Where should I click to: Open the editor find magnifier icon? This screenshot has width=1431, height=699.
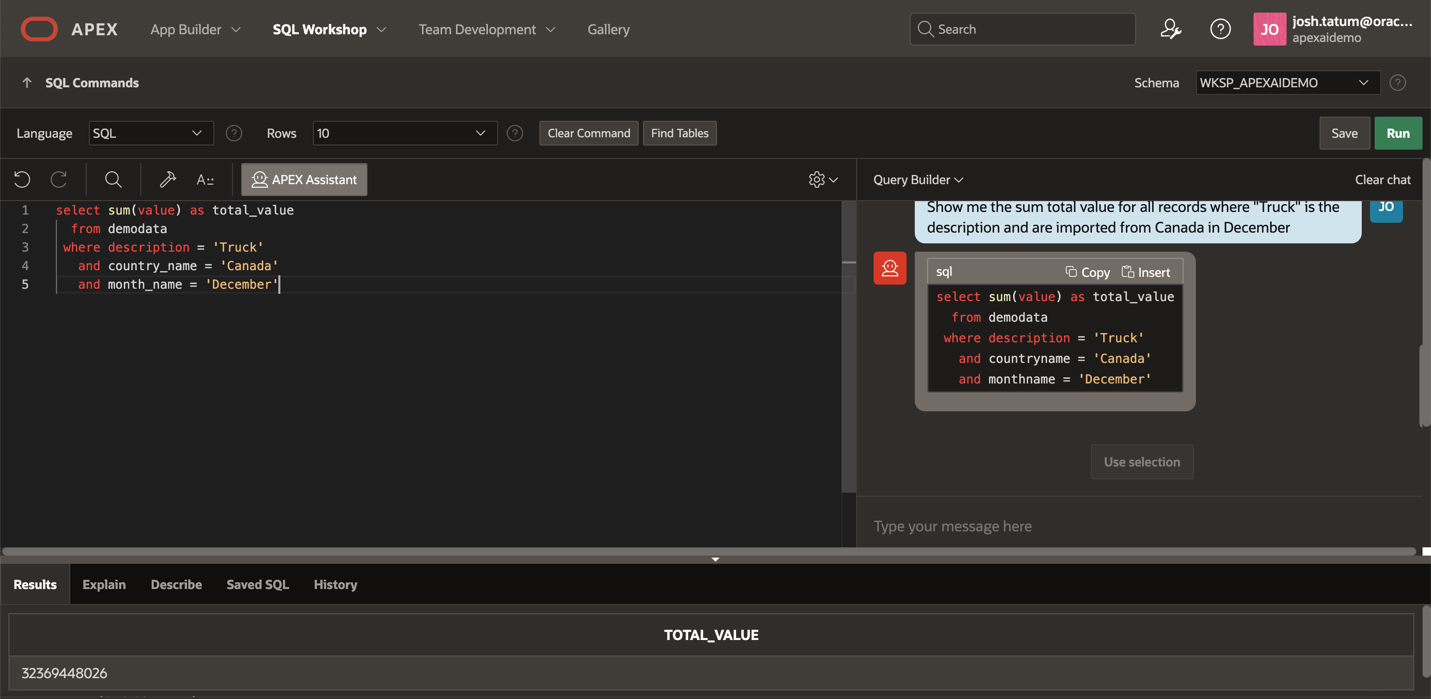(113, 179)
